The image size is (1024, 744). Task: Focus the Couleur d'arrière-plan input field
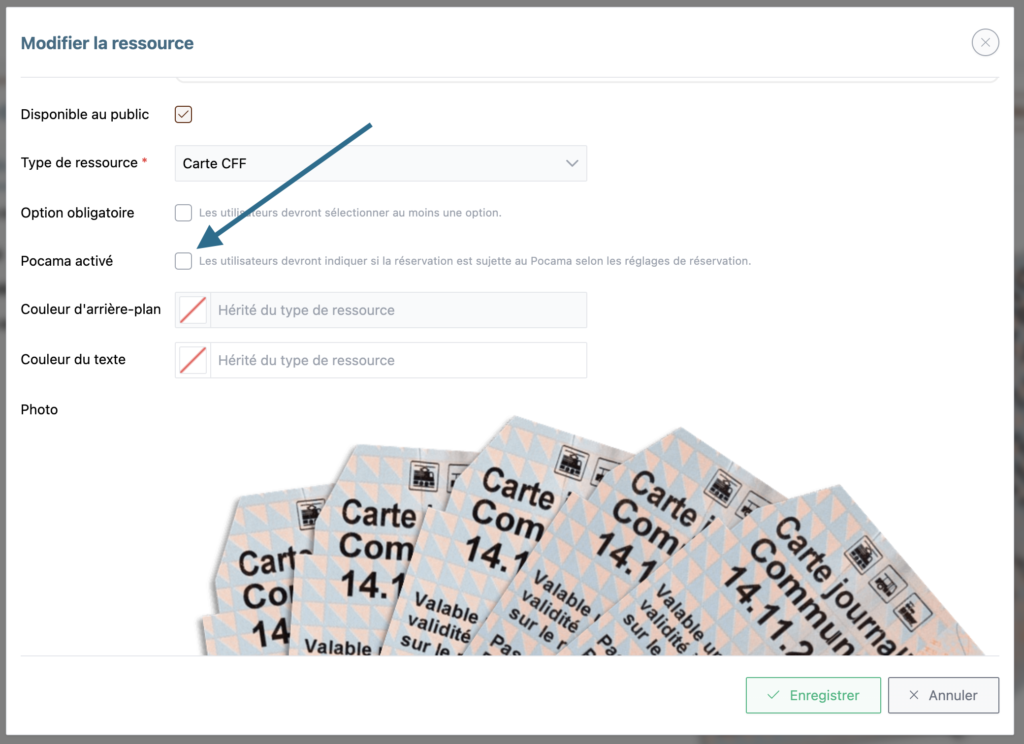click(x=398, y=310)
